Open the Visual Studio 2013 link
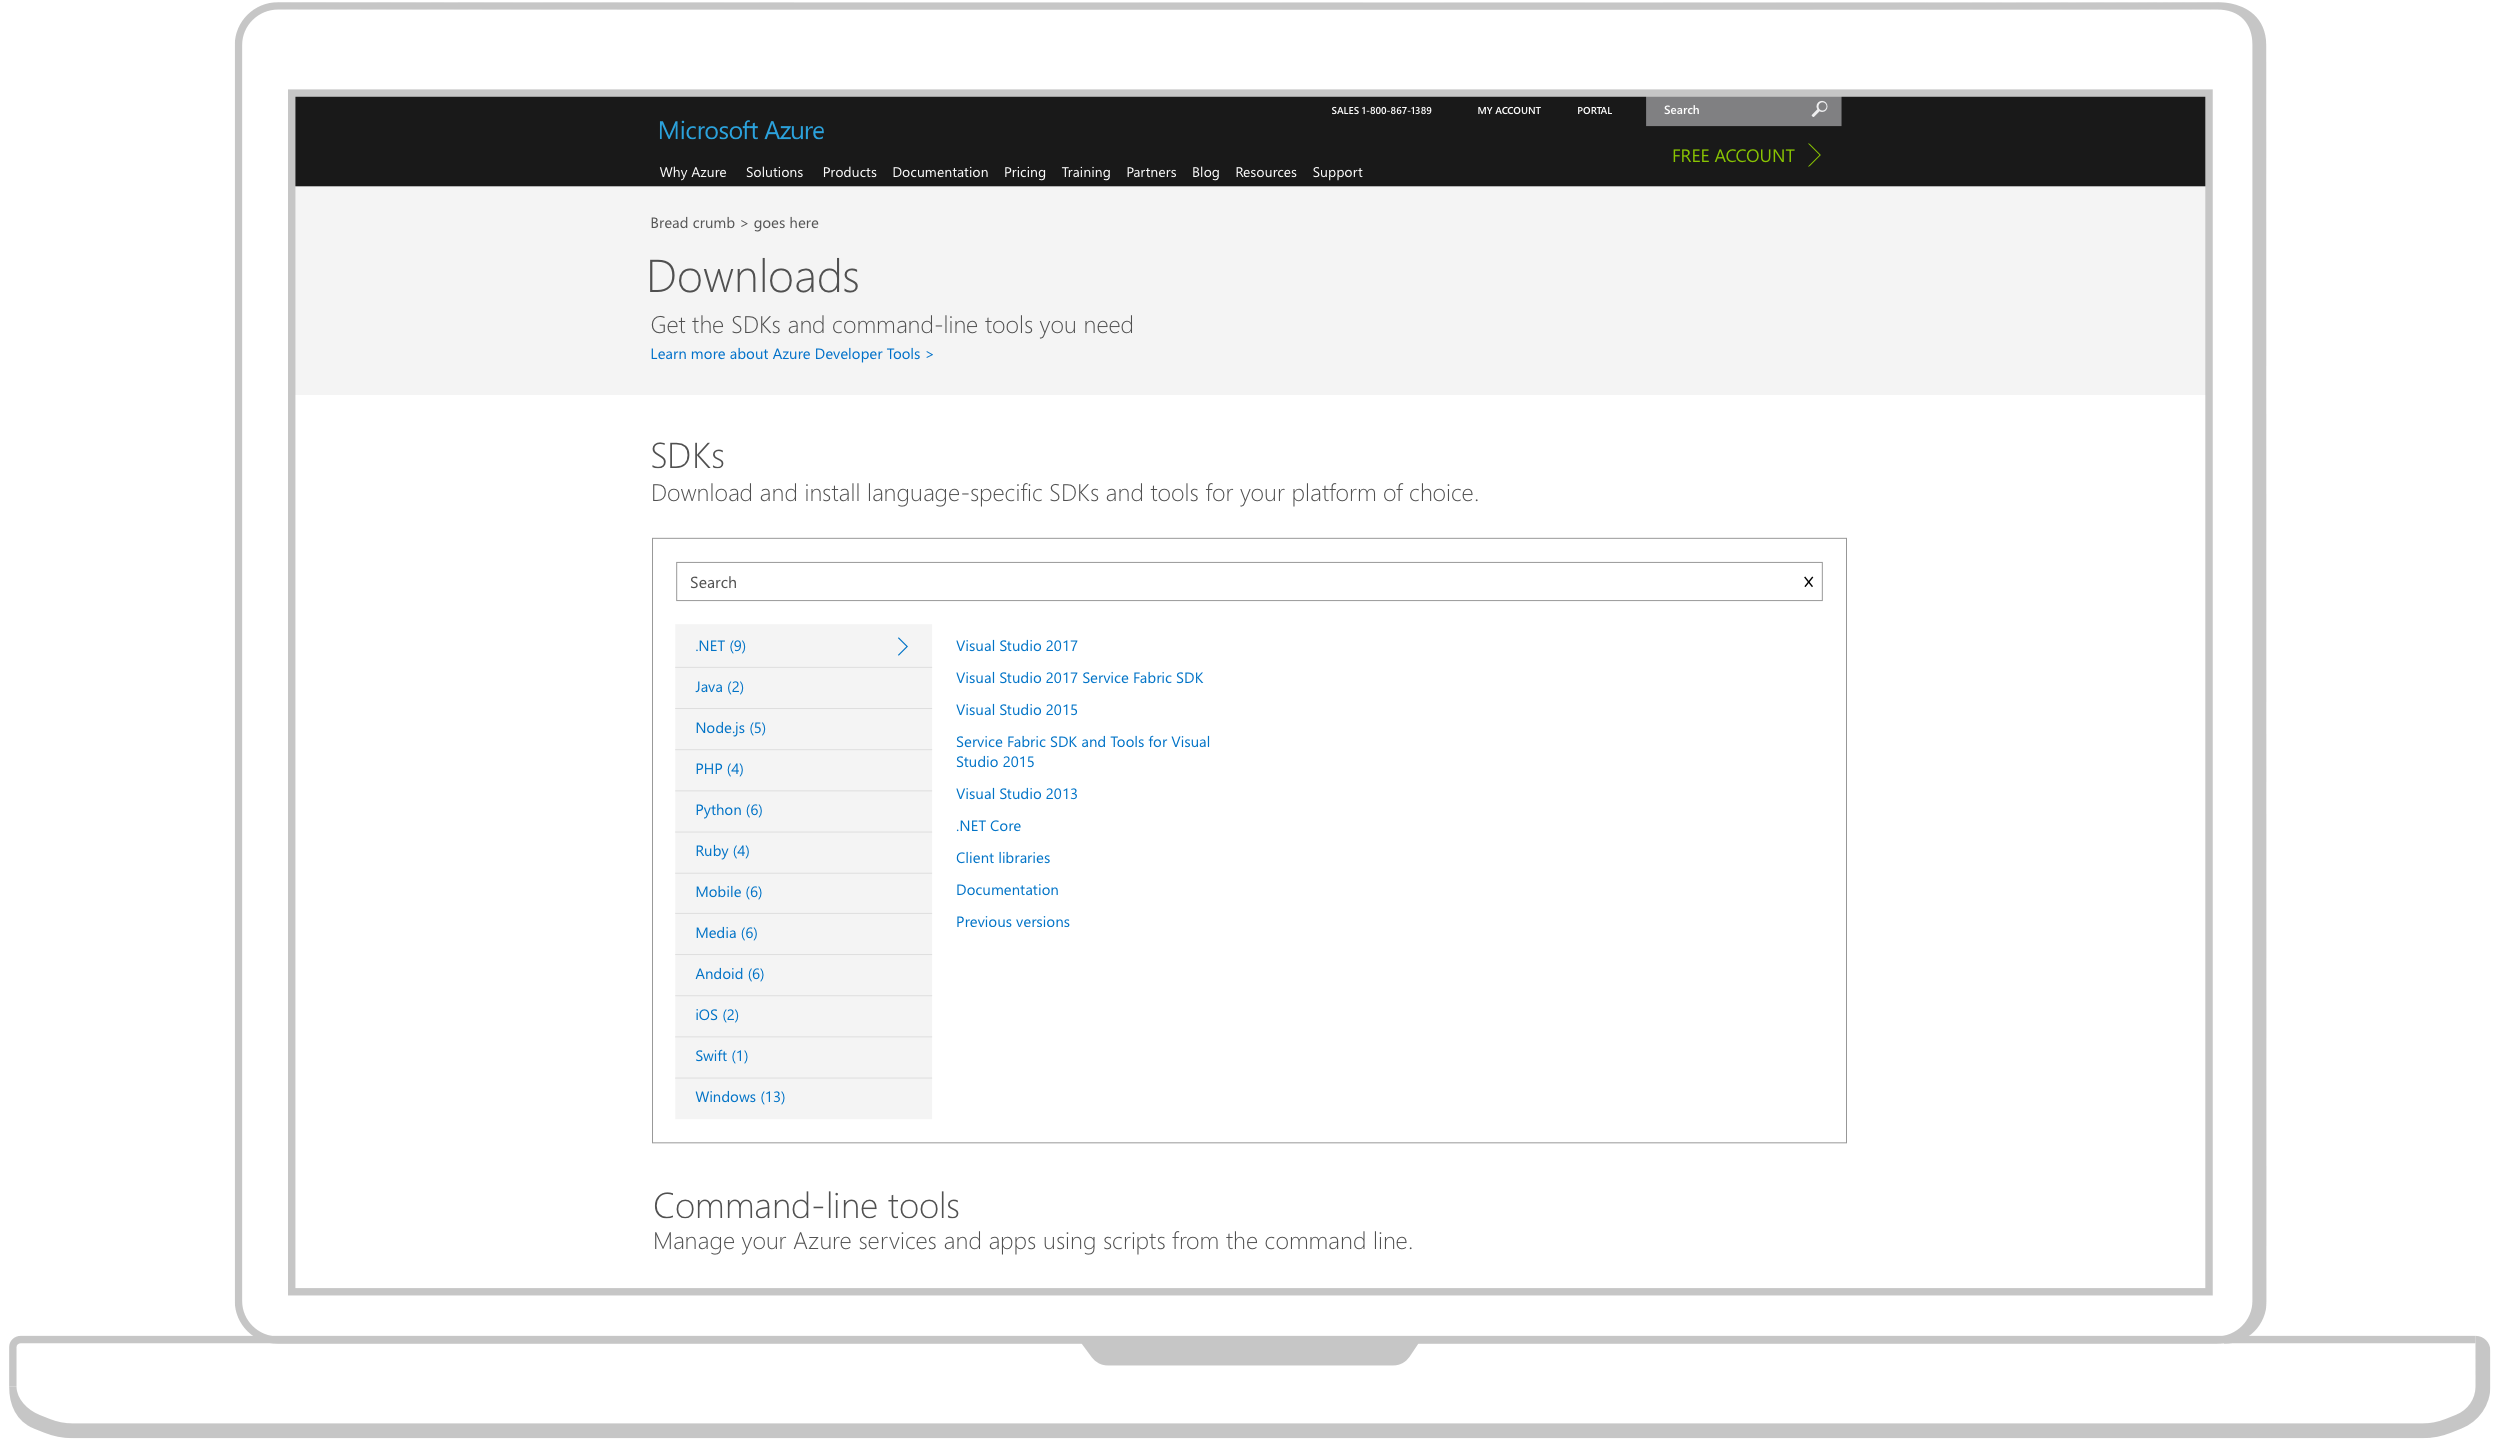Screen dimensions: 2500x1440 pos(1016,794)
